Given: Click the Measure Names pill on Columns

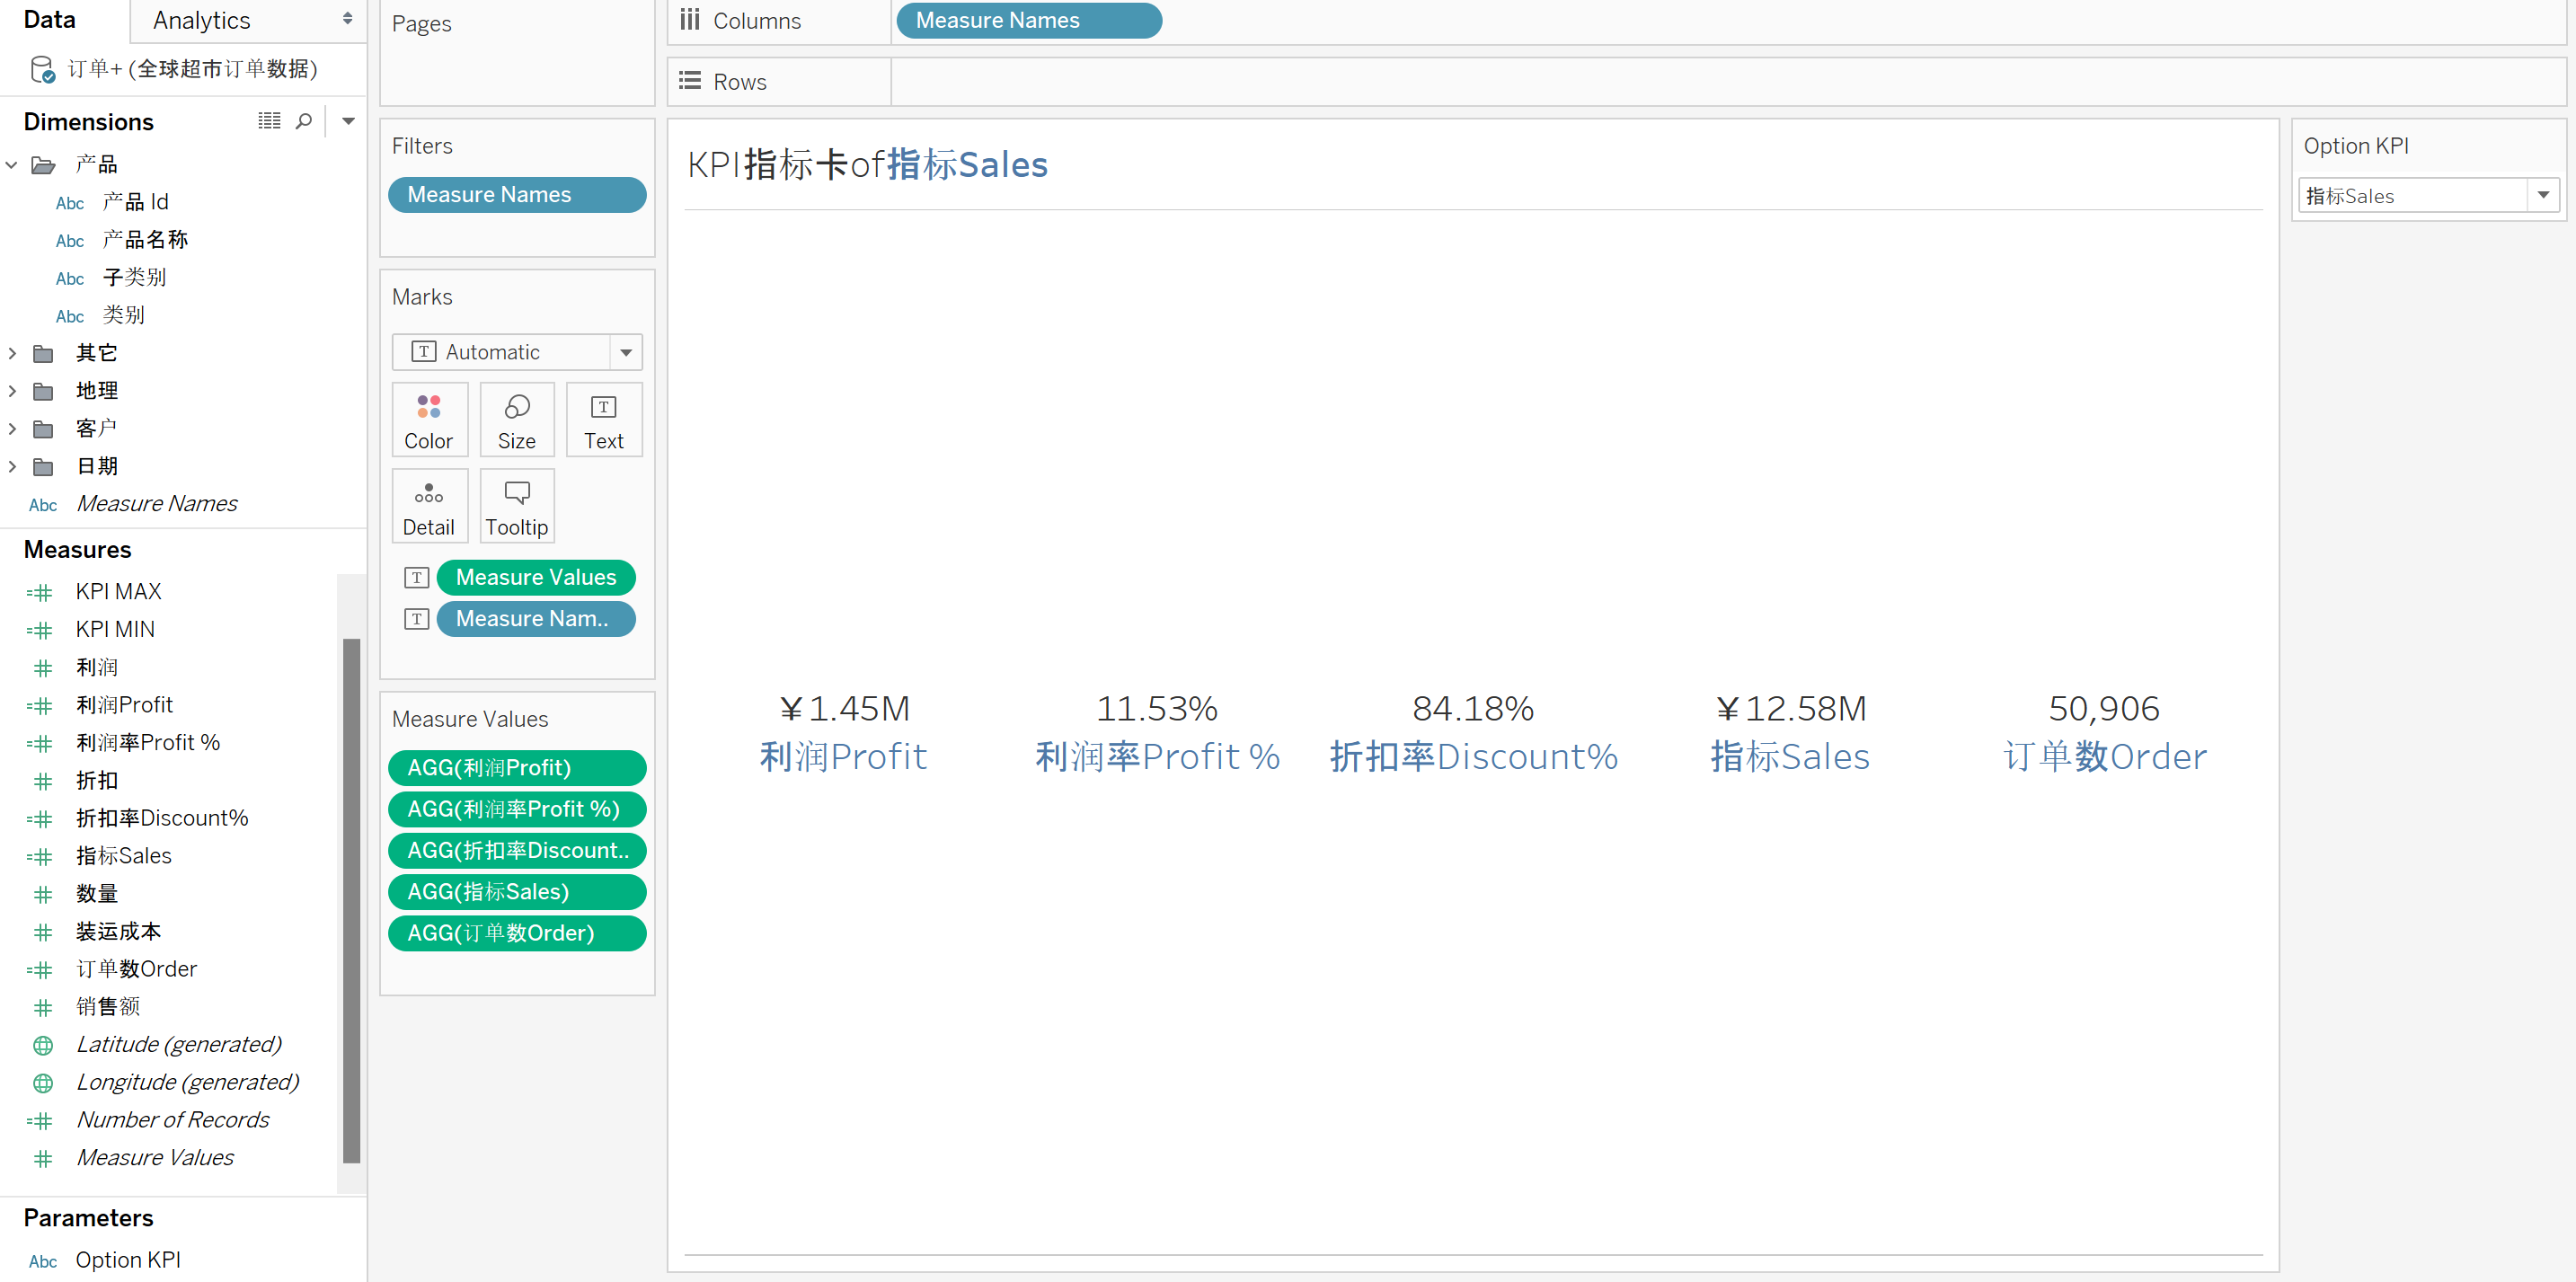Looking at the screenshot, I should pyautogui.click(x=1028, y=20).
